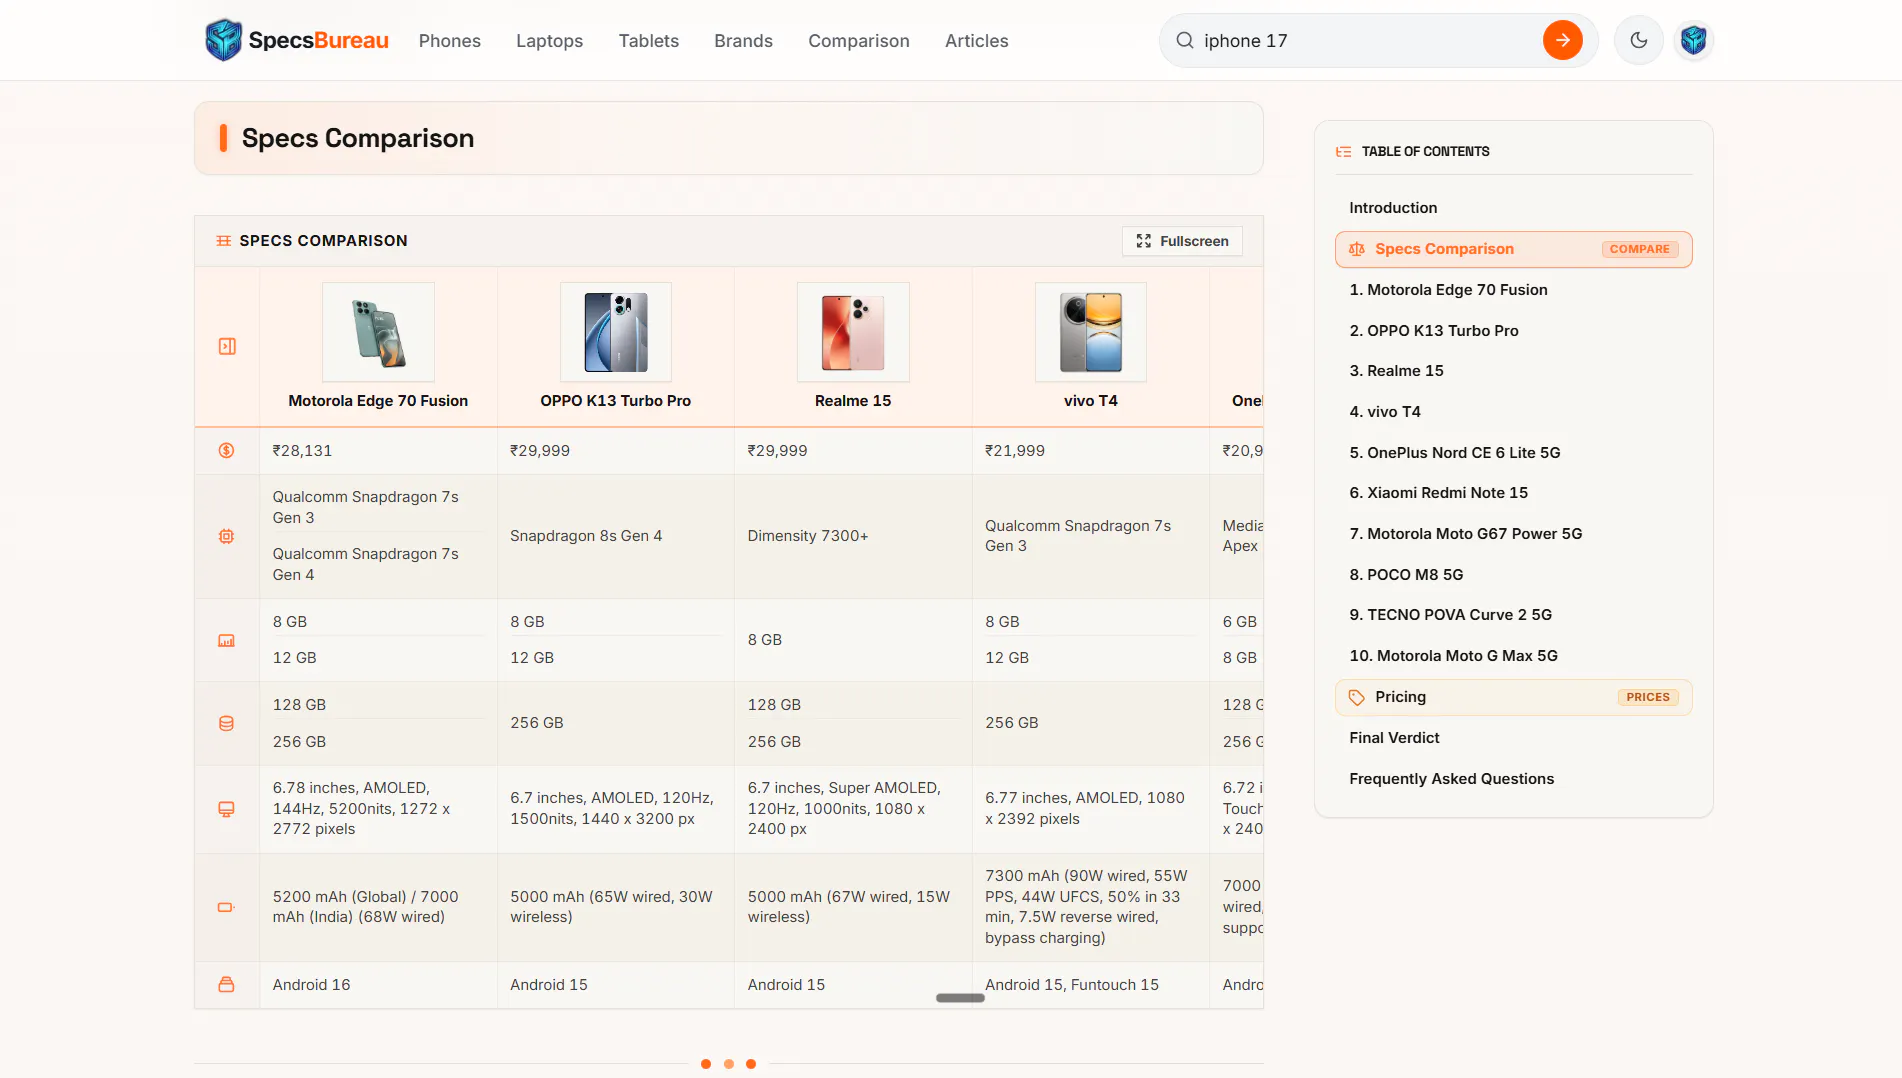Open the table in Fullscreen
The image size is (1902, 1078).
tap(1182, 241)
